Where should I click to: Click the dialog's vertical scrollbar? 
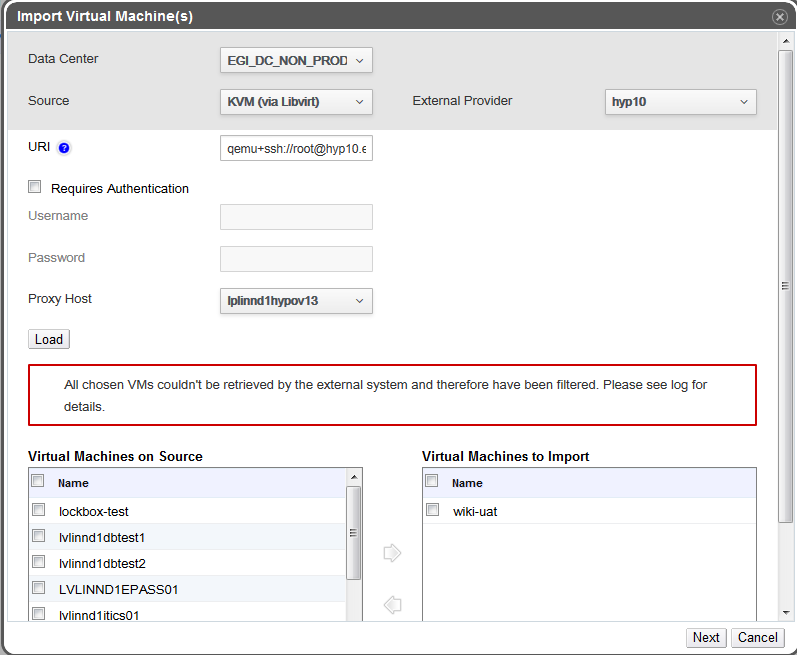(785, 285)
